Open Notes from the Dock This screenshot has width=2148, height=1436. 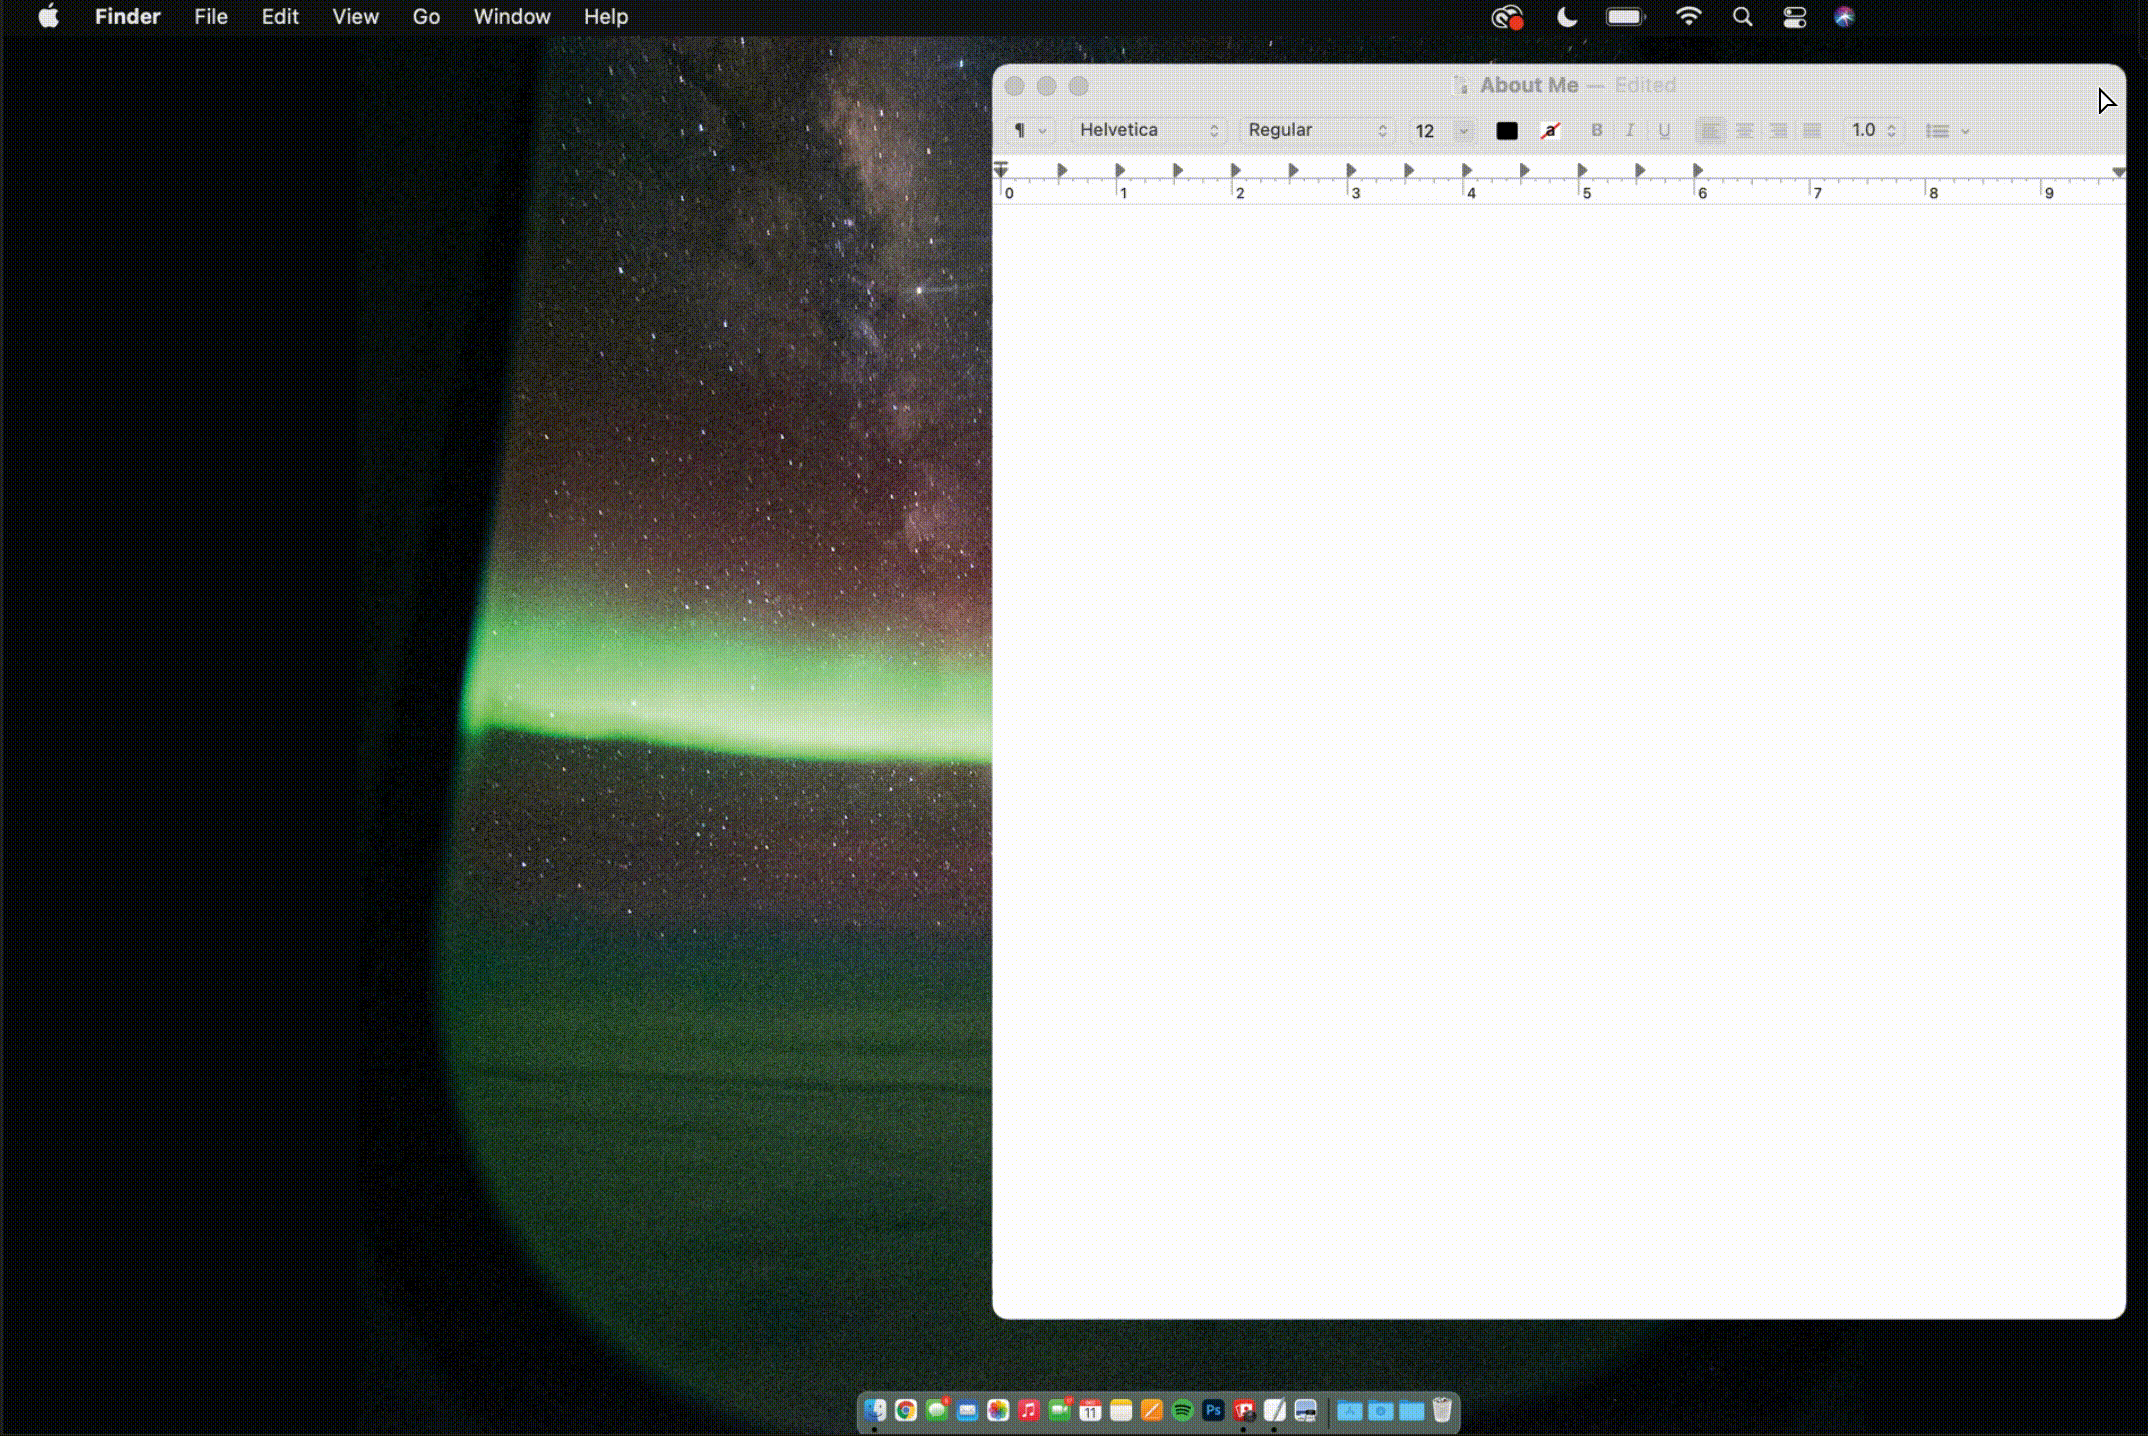point(1121,1410)
